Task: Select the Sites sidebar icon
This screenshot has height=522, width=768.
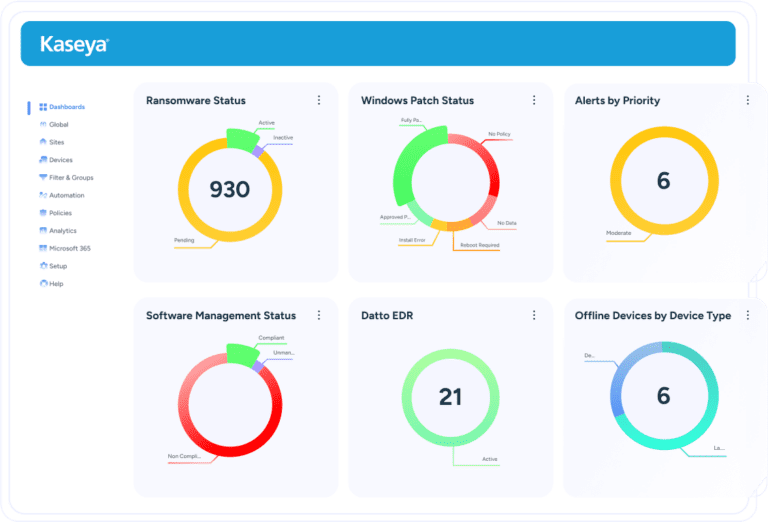Action: [43, 142]
